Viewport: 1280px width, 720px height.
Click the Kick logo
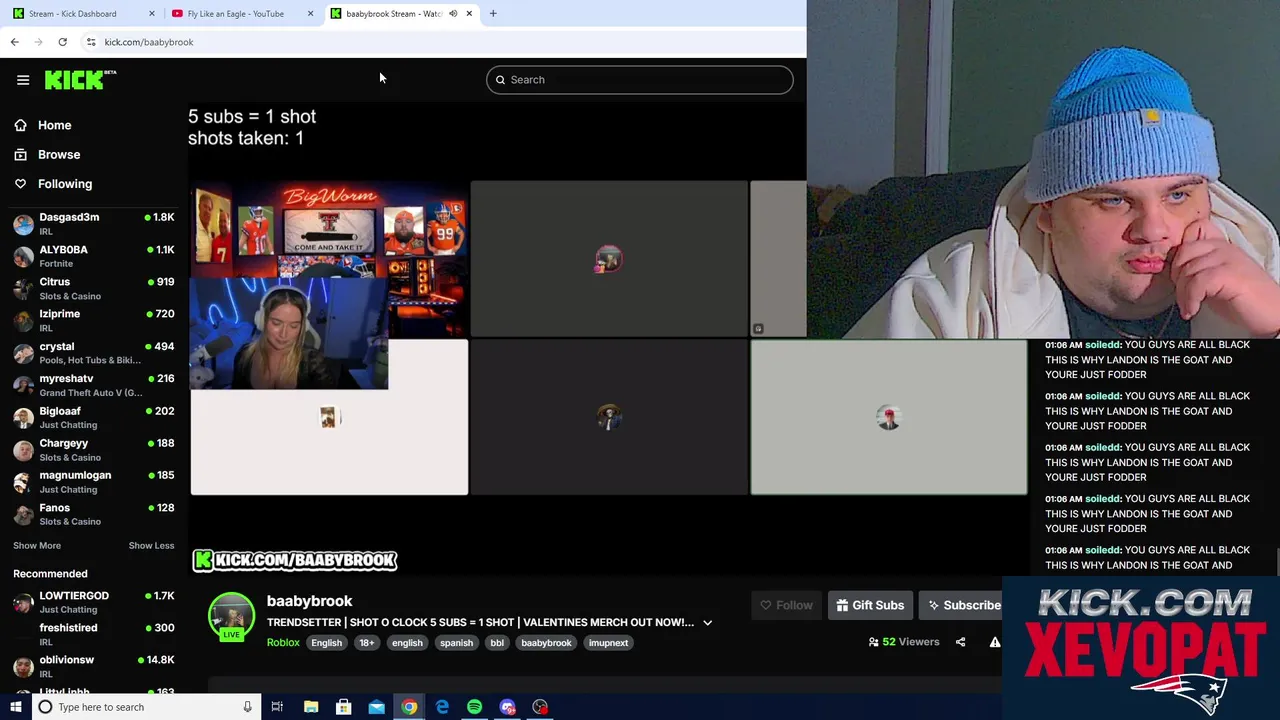pos(80,80)
